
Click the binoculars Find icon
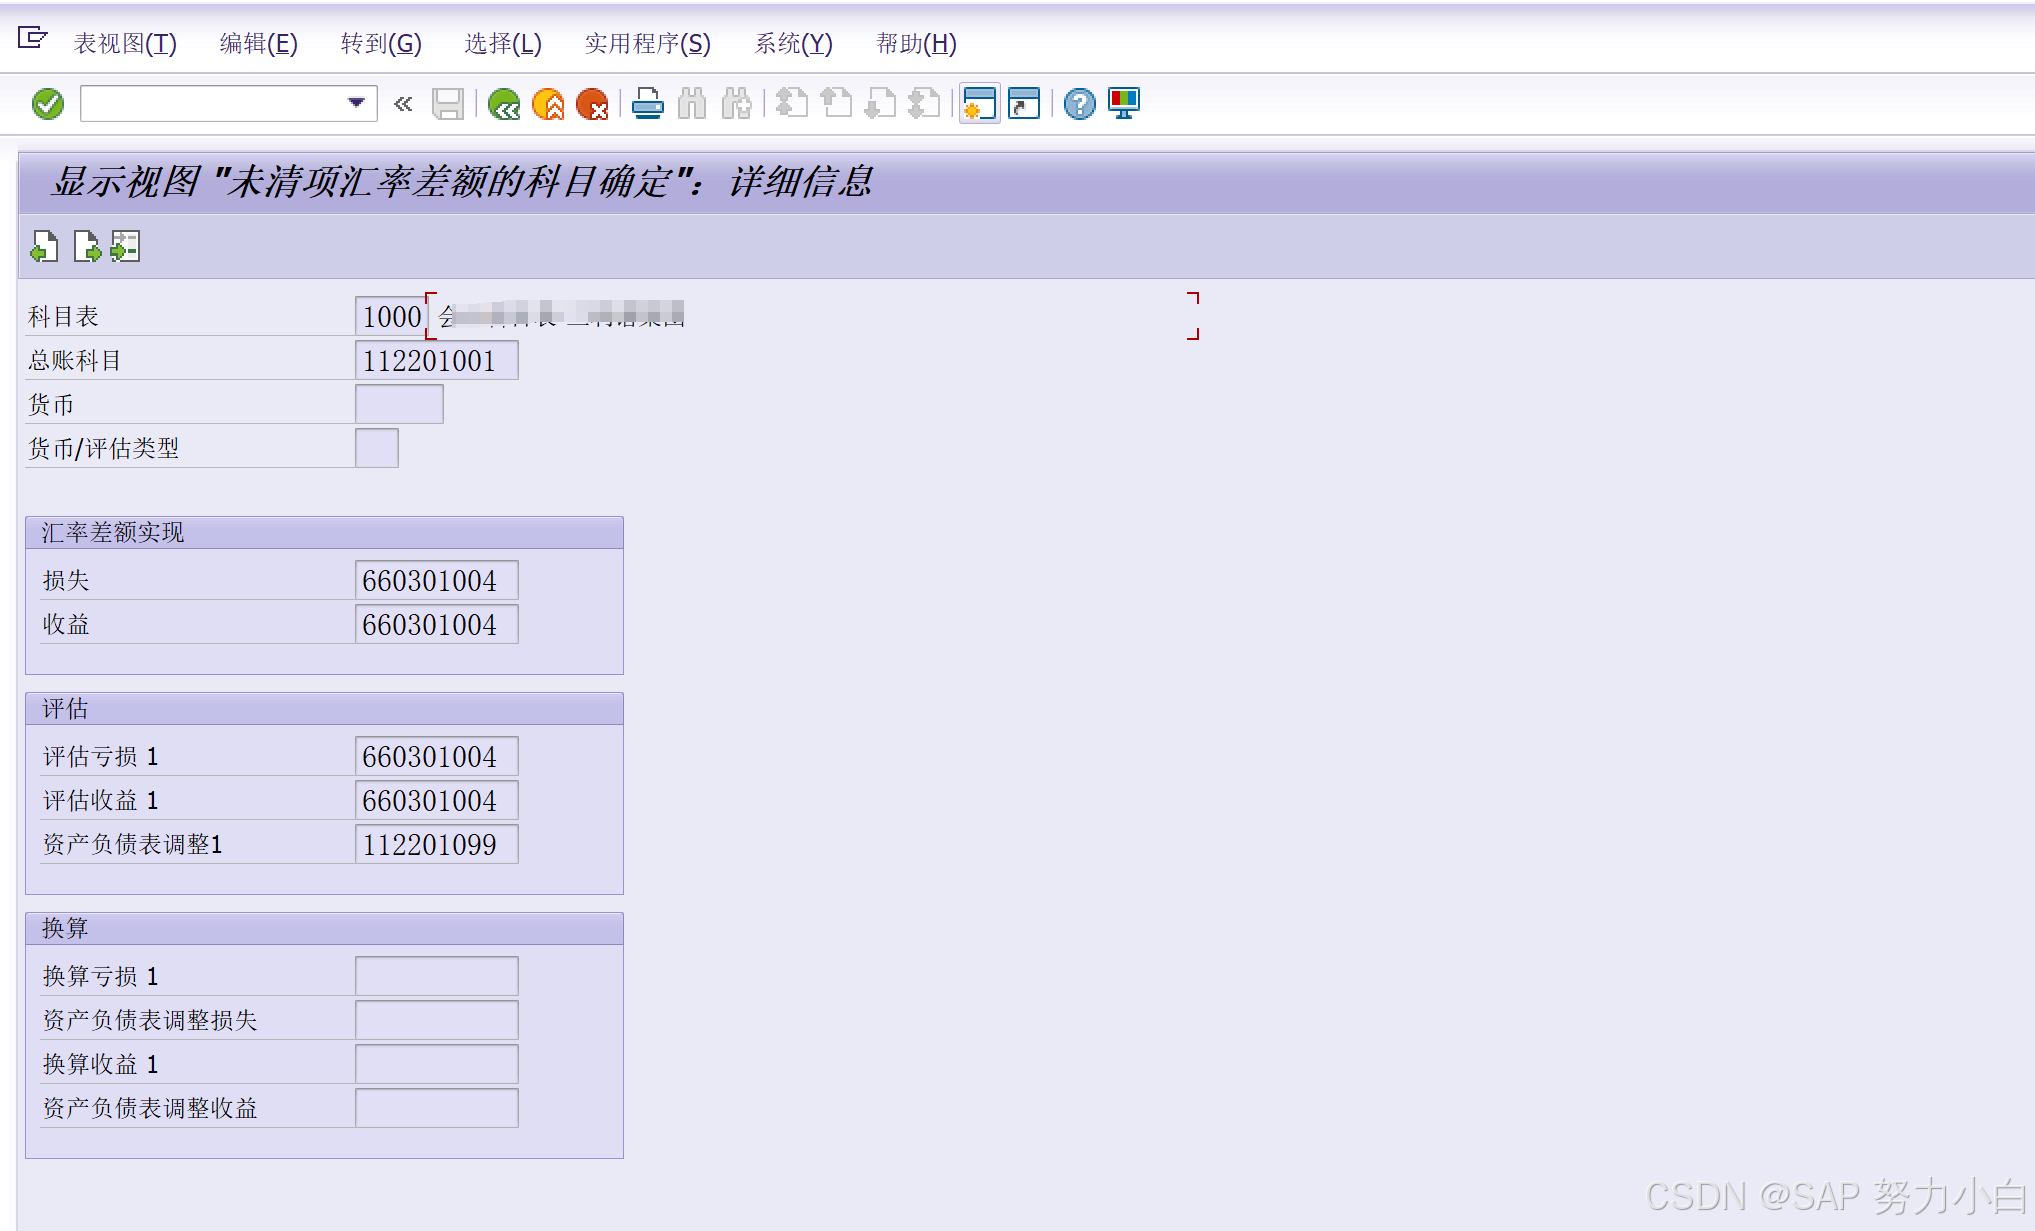[692, 104]
